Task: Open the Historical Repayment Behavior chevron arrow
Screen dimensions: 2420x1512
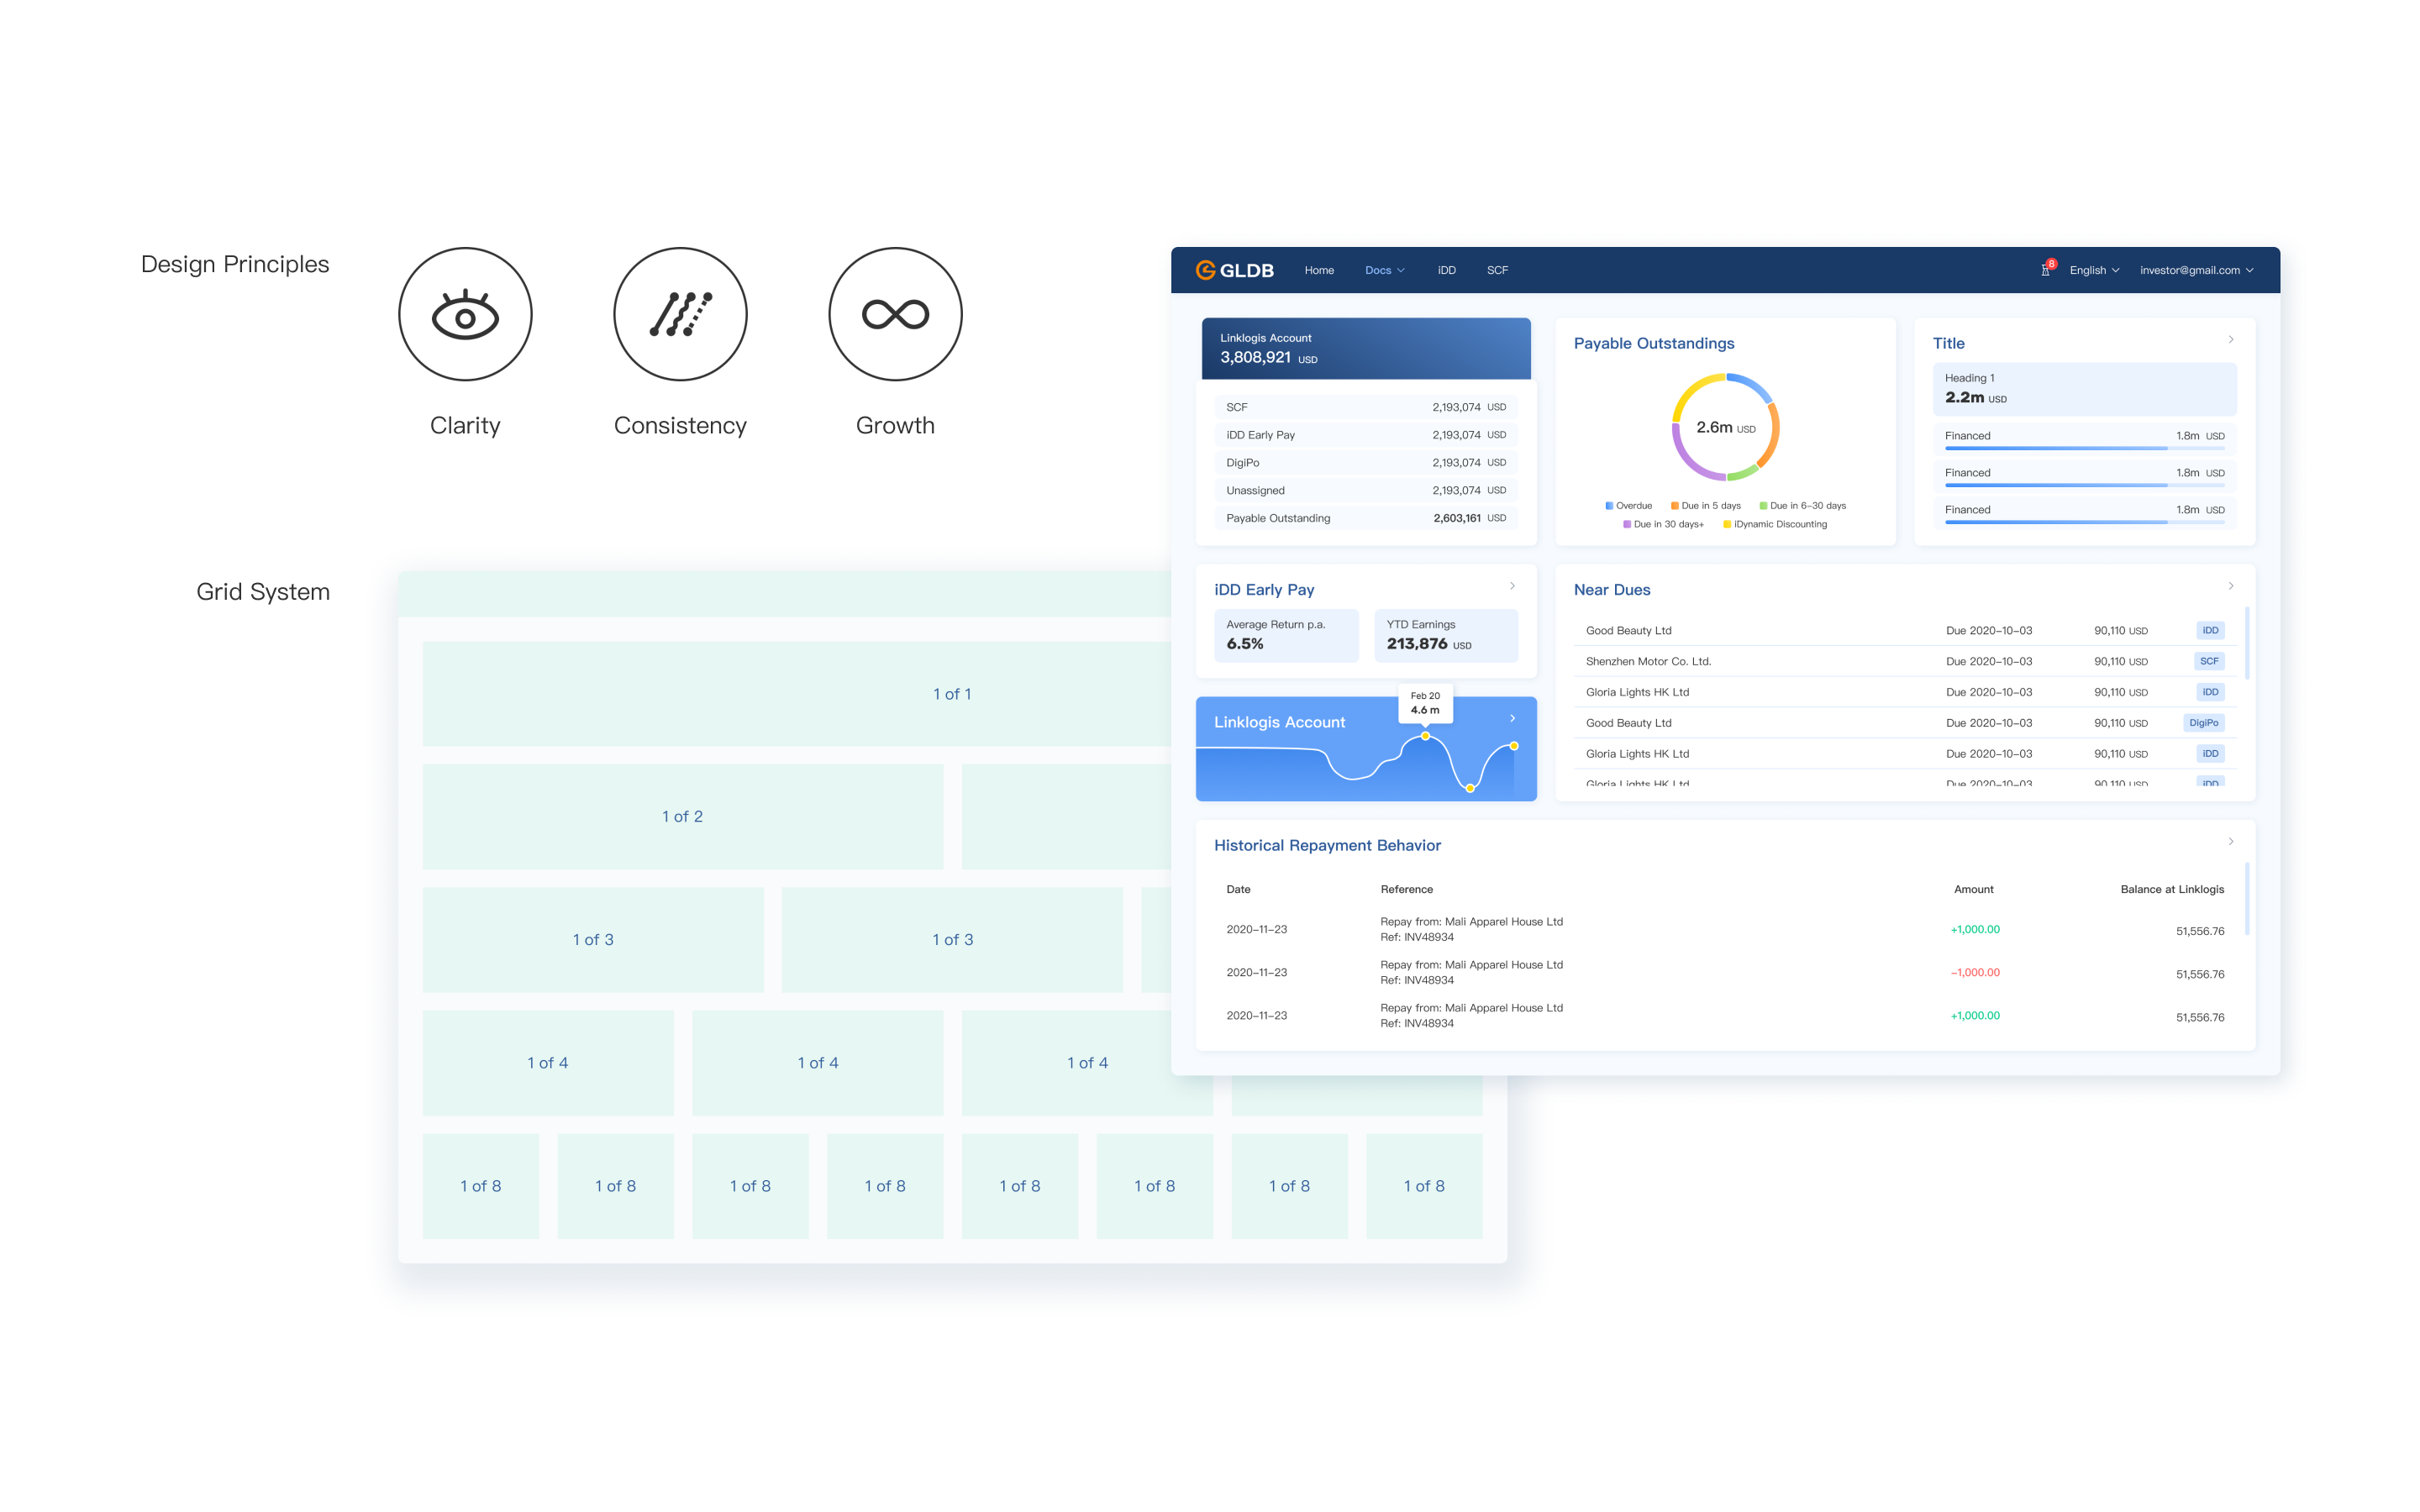Action: 2230,842
